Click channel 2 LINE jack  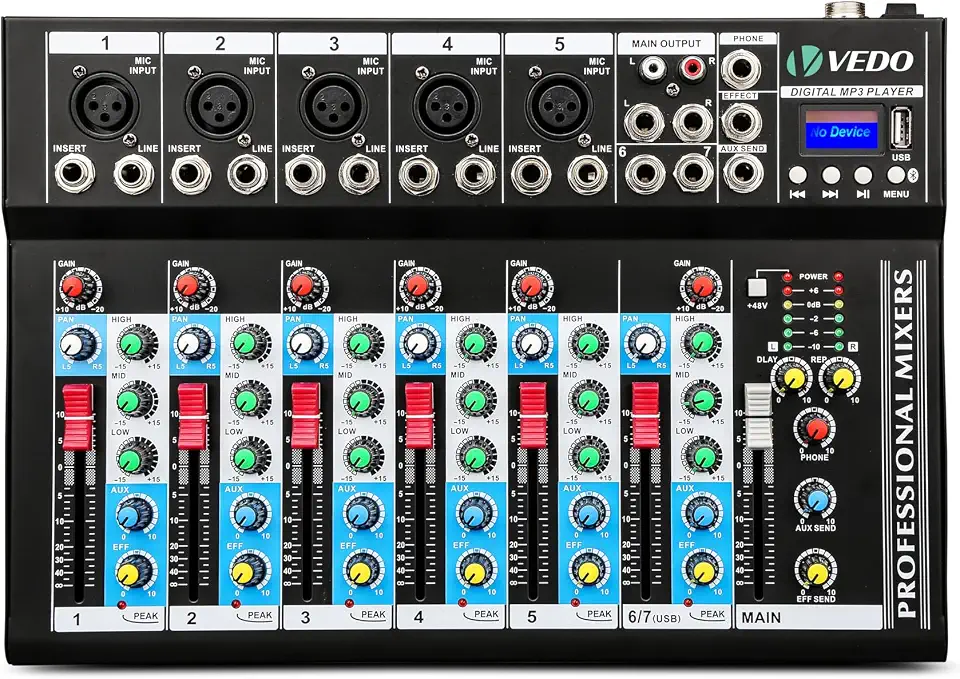click(248, 174)
